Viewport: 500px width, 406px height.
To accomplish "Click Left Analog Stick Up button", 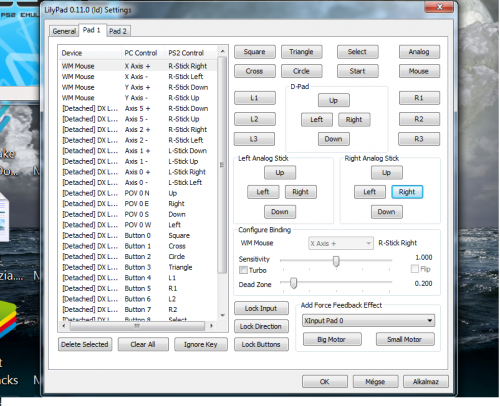I will [280, 173].
